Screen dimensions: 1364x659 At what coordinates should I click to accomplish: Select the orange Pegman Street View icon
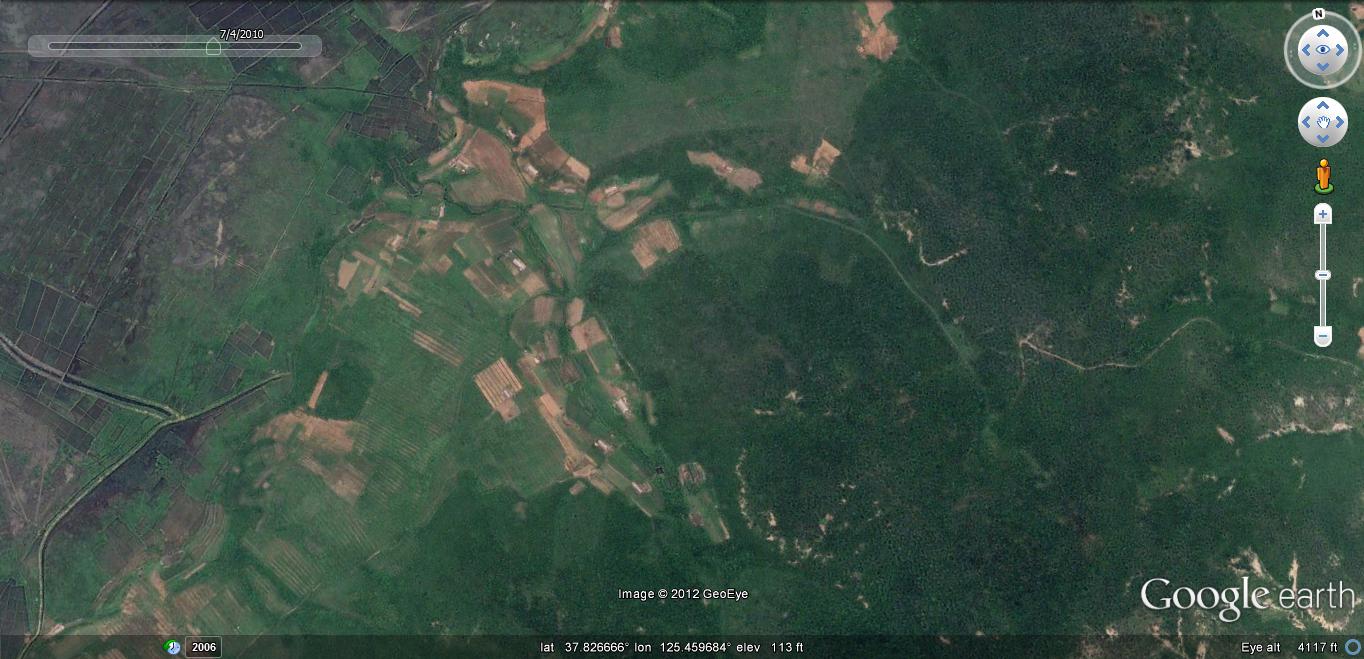(x=1323, y=175)
